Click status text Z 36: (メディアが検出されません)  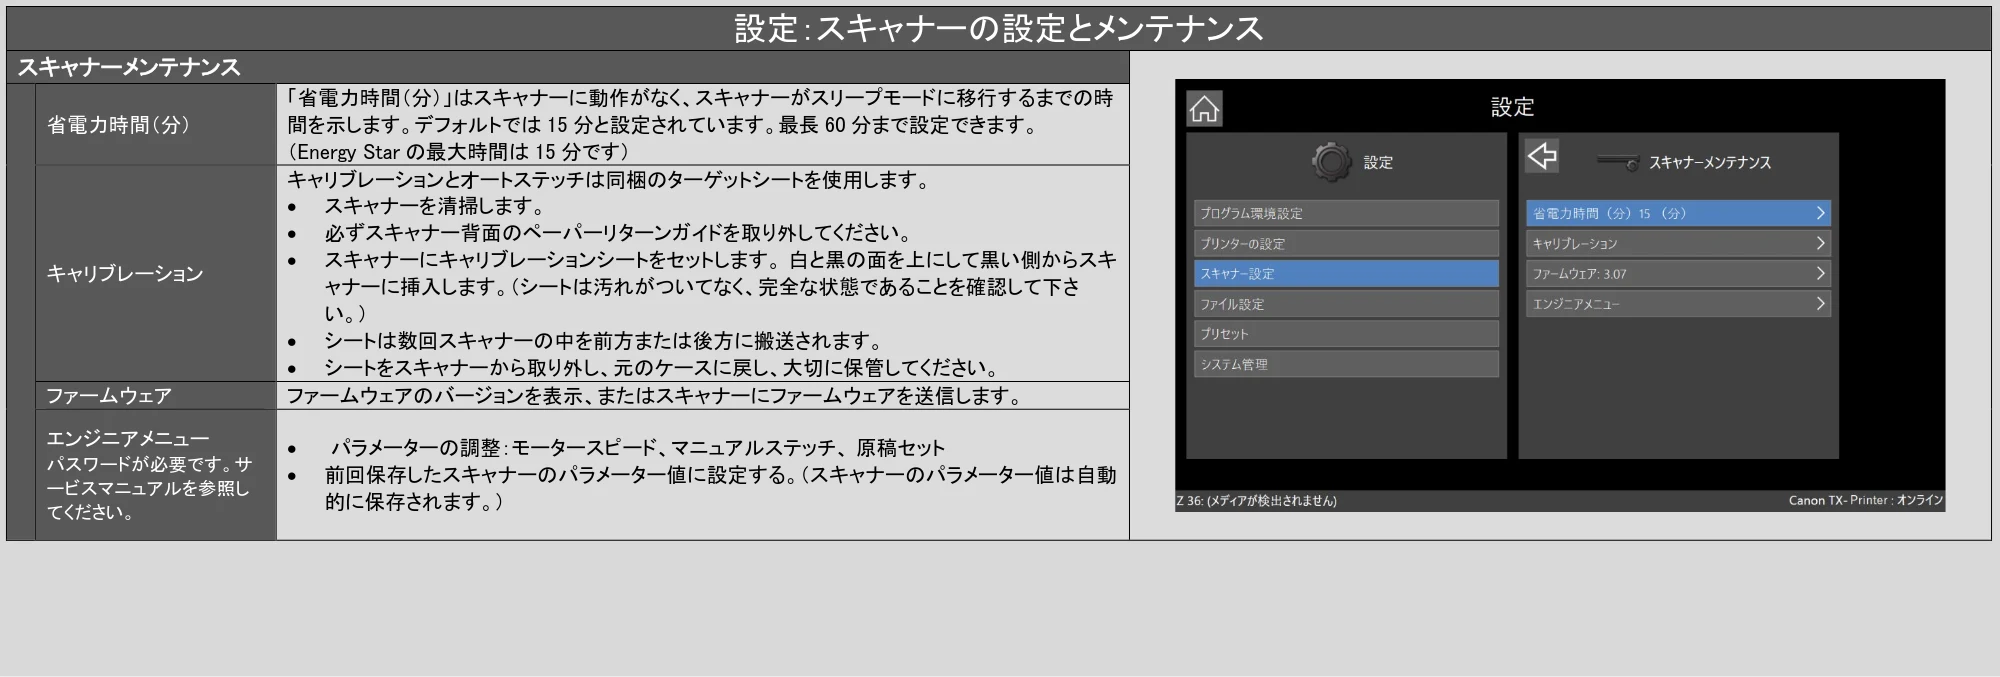(x=1257, y=501)
